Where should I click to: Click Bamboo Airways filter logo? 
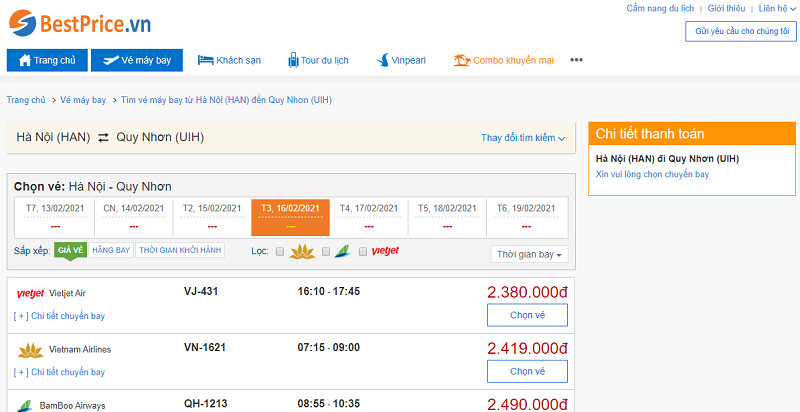pyautogui.click(x=342, y=251)
